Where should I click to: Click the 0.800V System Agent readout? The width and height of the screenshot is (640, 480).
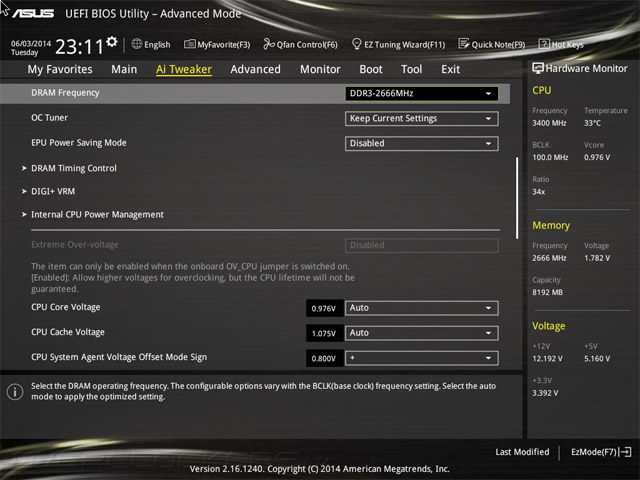[324, 358]
